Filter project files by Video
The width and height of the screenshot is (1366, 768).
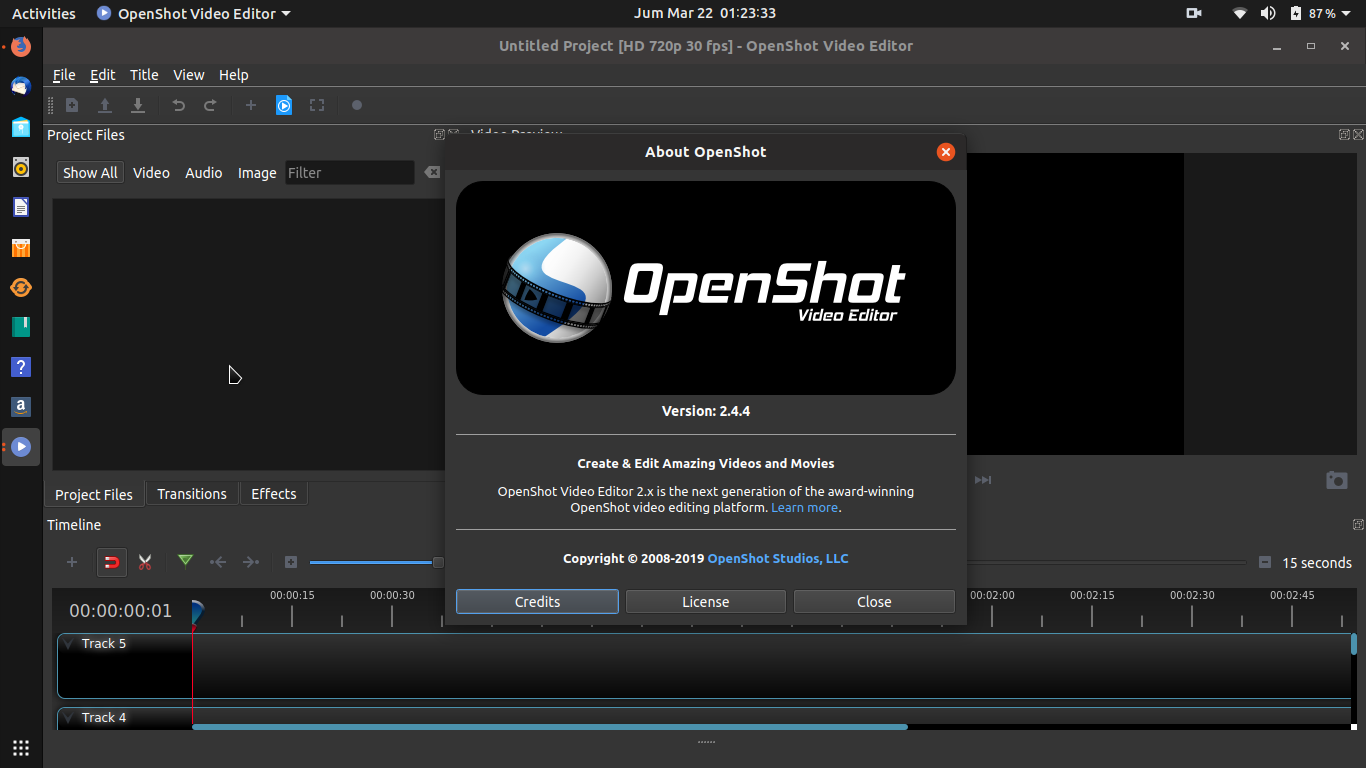pos(151,173)
